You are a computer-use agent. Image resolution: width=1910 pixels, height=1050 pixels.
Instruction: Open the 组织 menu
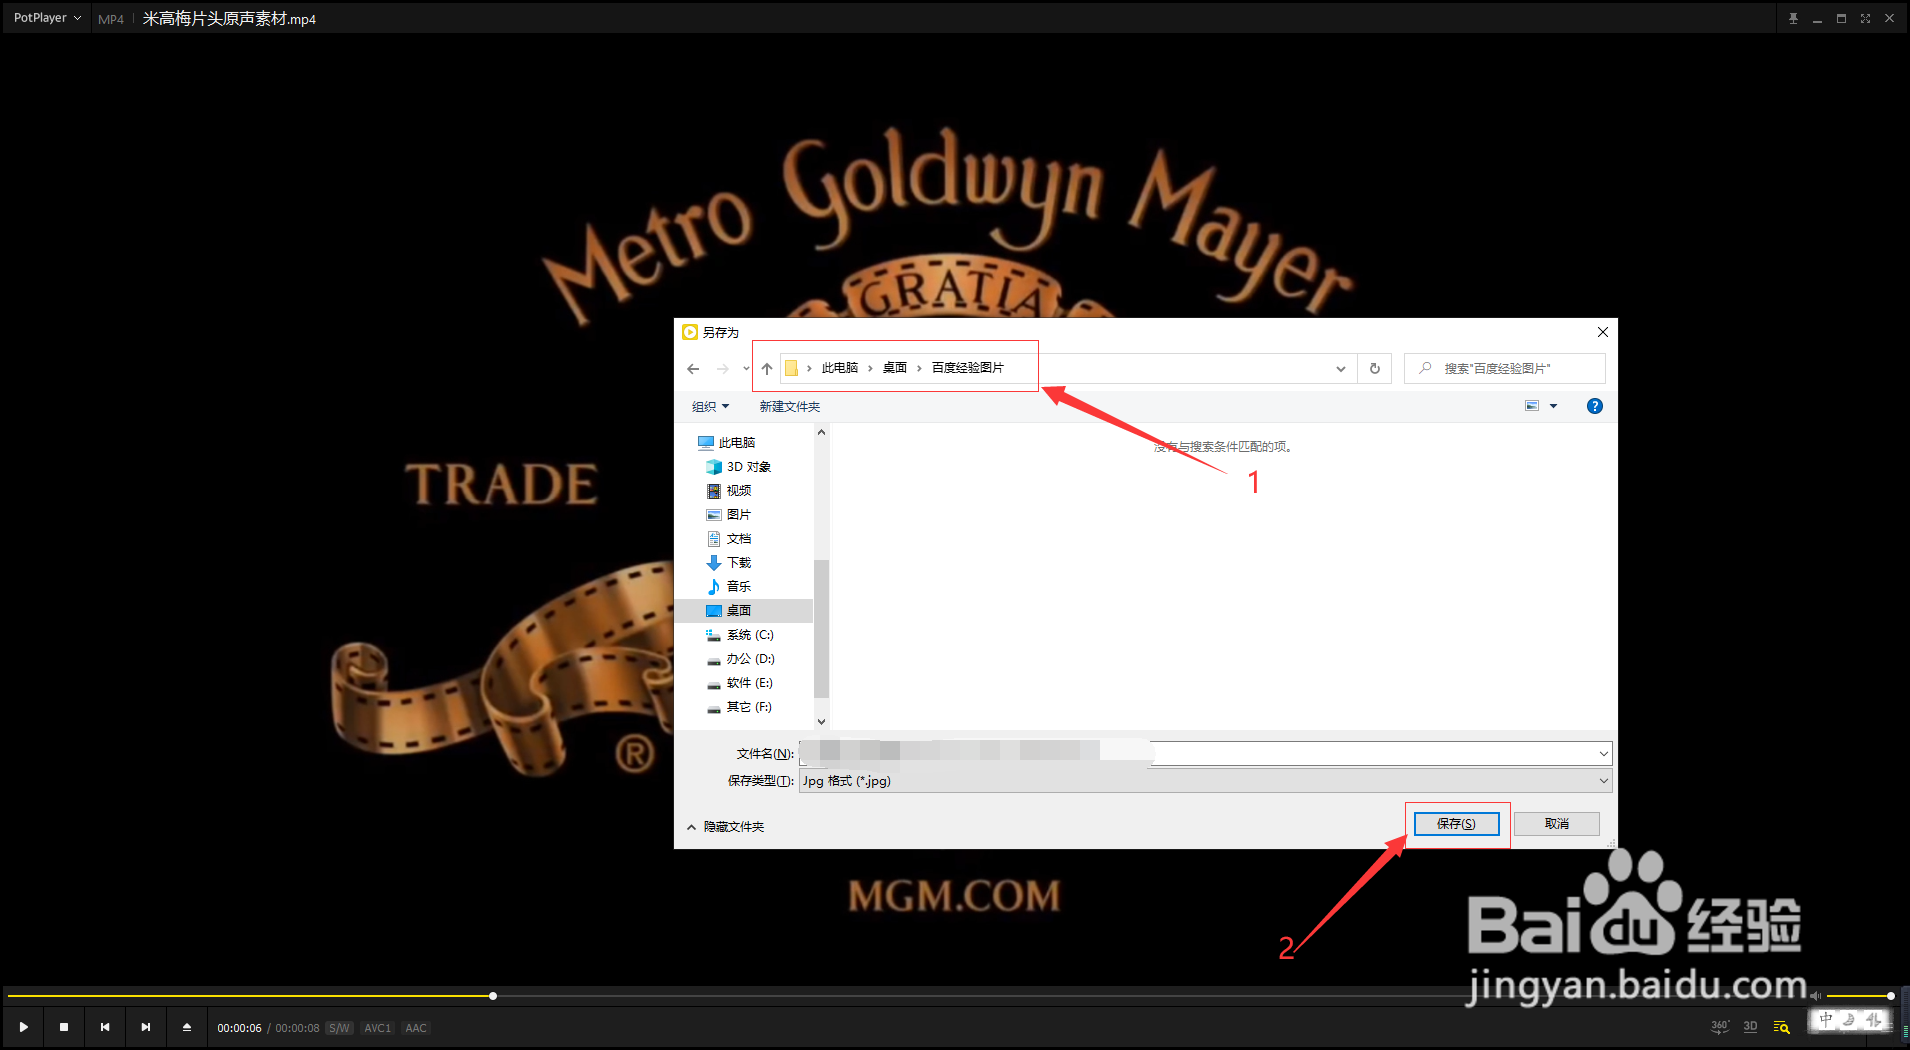point(711,406)
